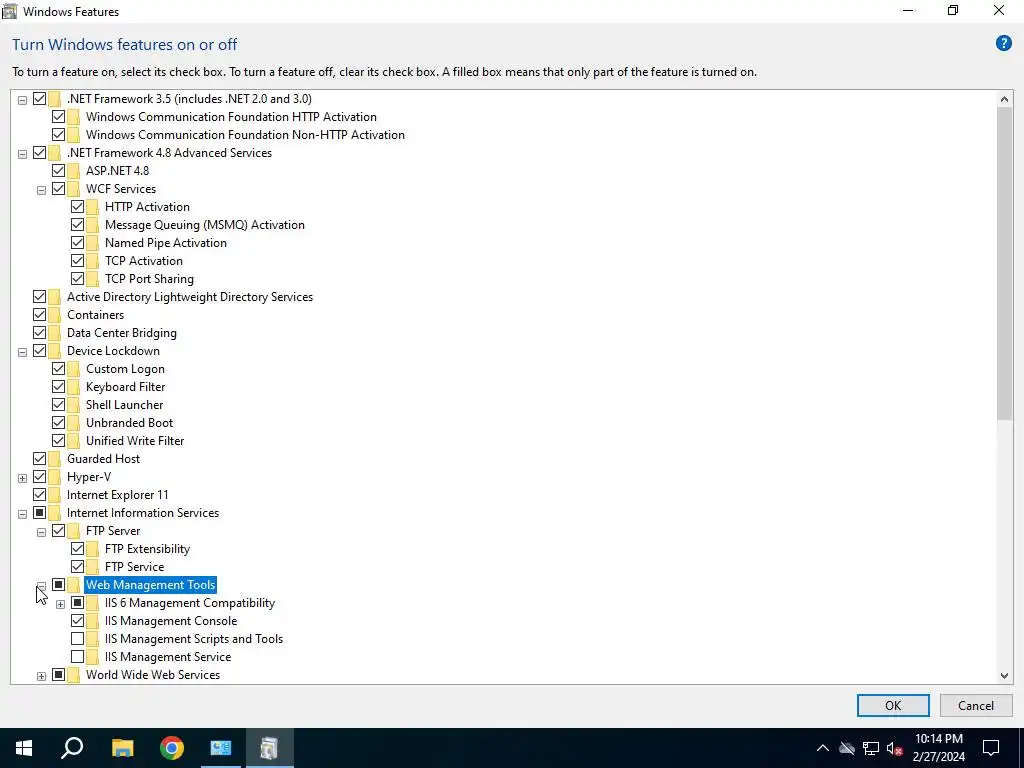Click the folder icon beside Keyboard Filter

point(74,387)
